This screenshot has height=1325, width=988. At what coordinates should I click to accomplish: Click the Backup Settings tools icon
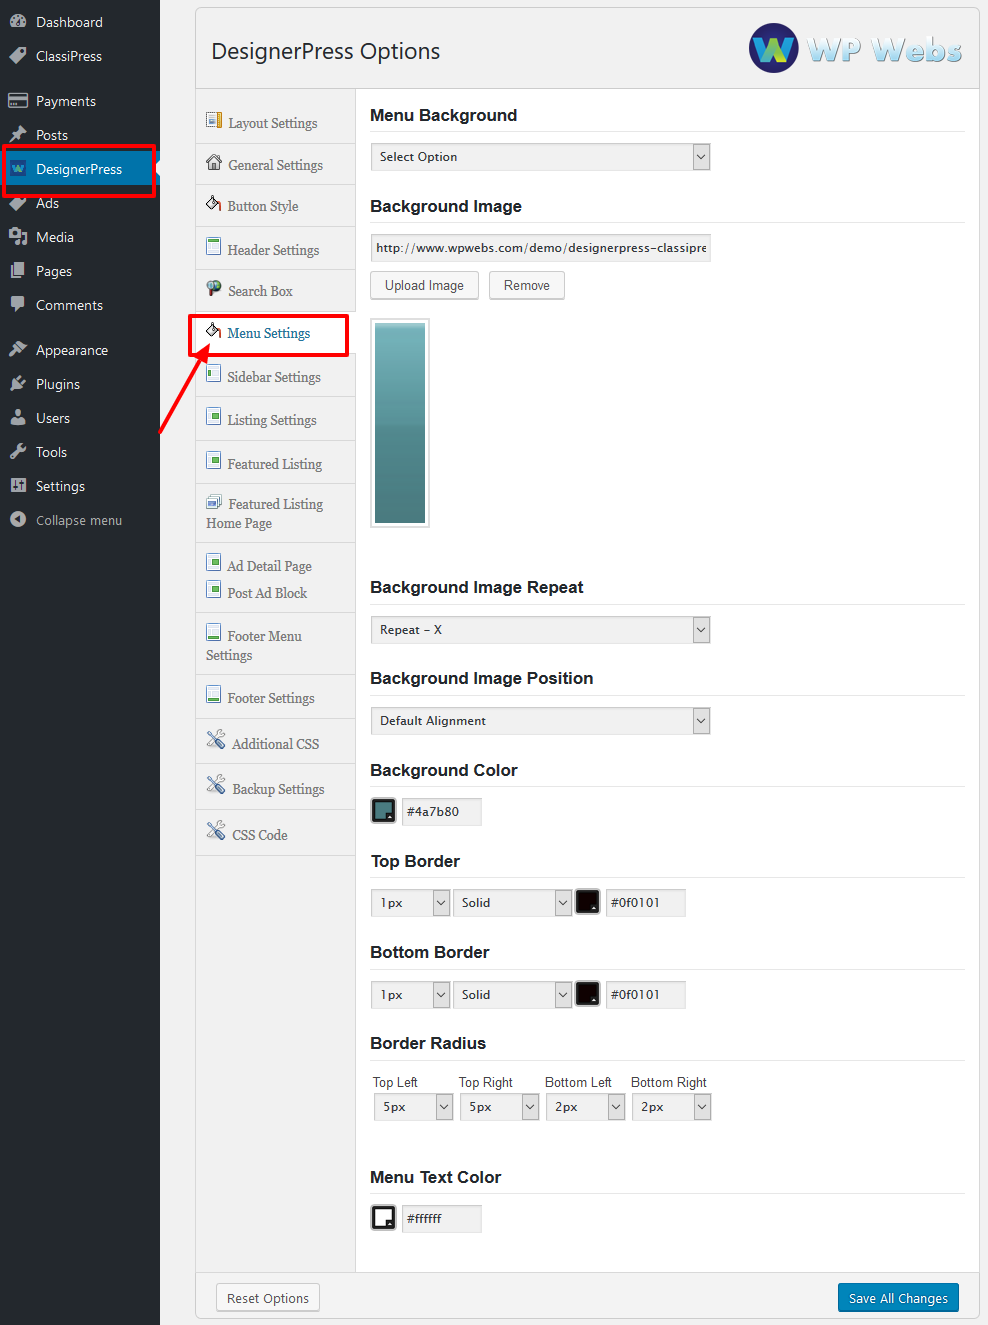[x=216, y=785]
